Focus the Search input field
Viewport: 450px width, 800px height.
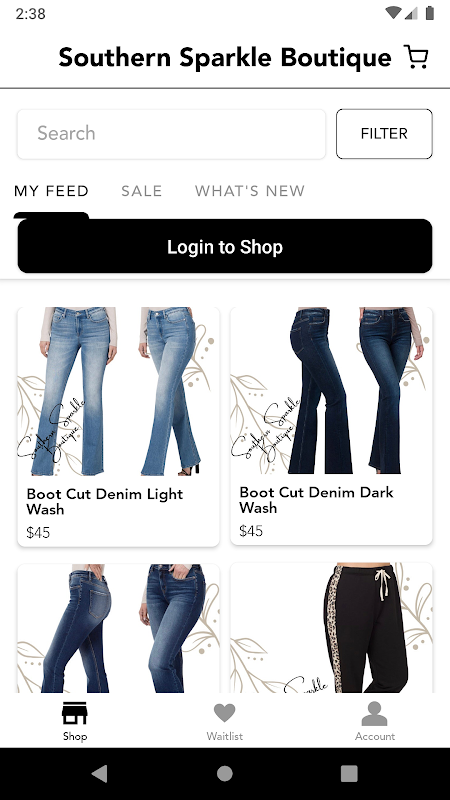click(171, 134)
